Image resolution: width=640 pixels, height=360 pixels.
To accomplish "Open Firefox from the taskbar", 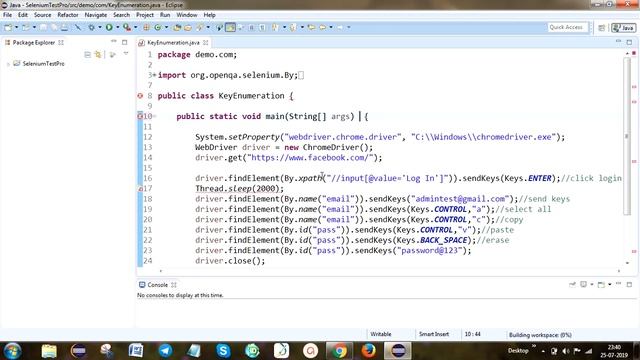I will [x=369, y=351].
